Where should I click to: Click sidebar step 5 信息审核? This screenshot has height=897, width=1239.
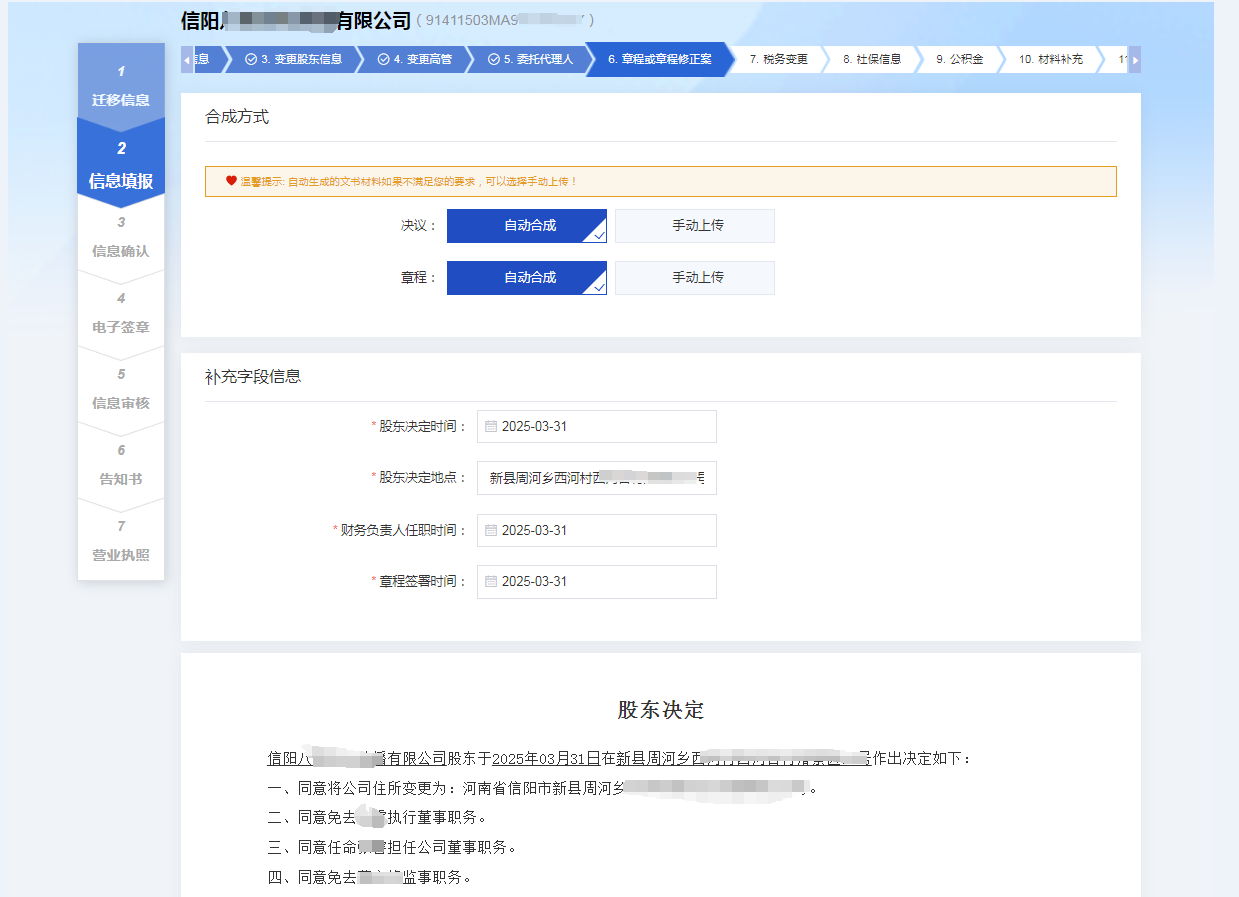pyautogui.click(x=121, y=390)
